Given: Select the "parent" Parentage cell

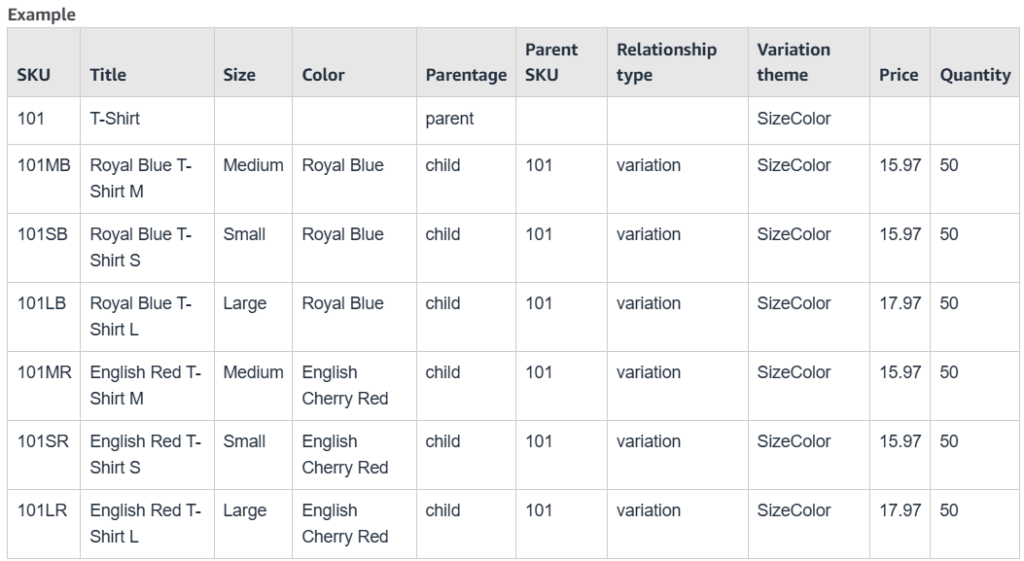Looking at the screenshot, I should tap(449, 119).
